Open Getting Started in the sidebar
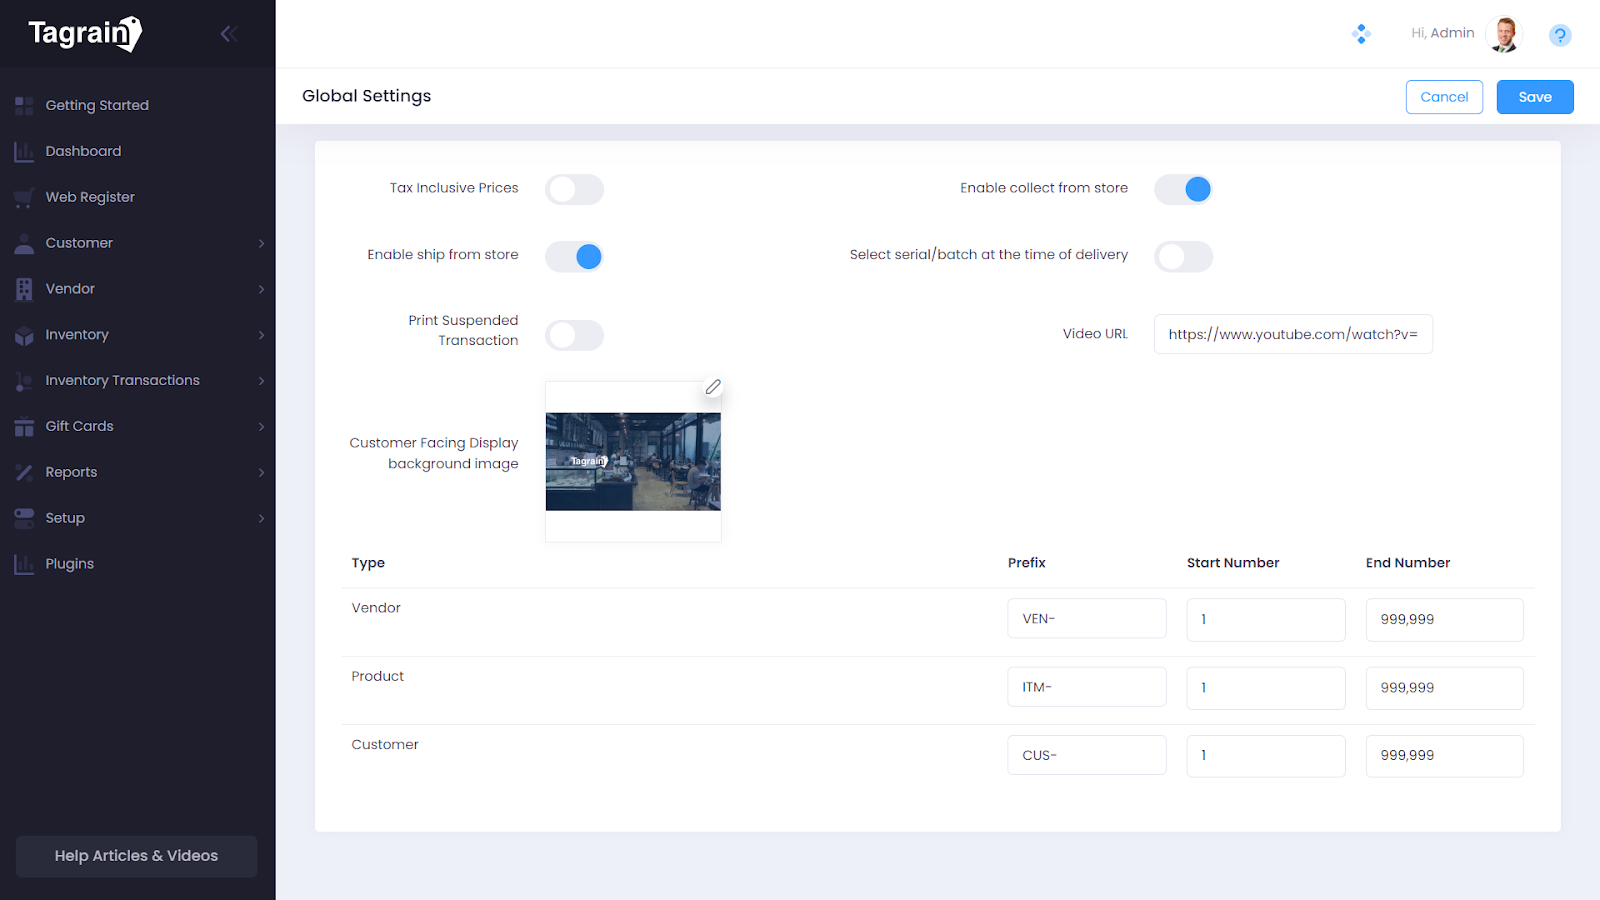The width and height of the screenshot is (1600, 900). (97, 105)
